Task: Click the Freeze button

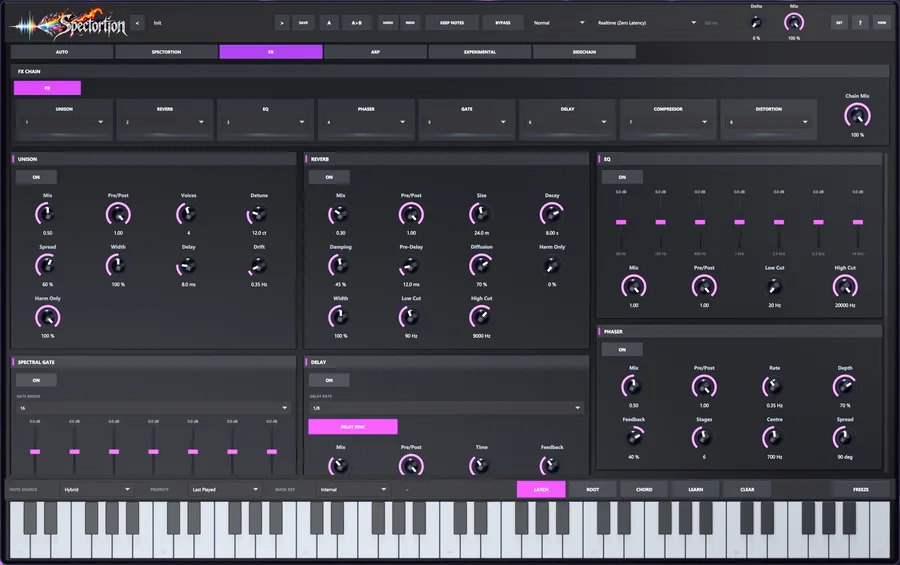Action: click(x=860, y=489)
